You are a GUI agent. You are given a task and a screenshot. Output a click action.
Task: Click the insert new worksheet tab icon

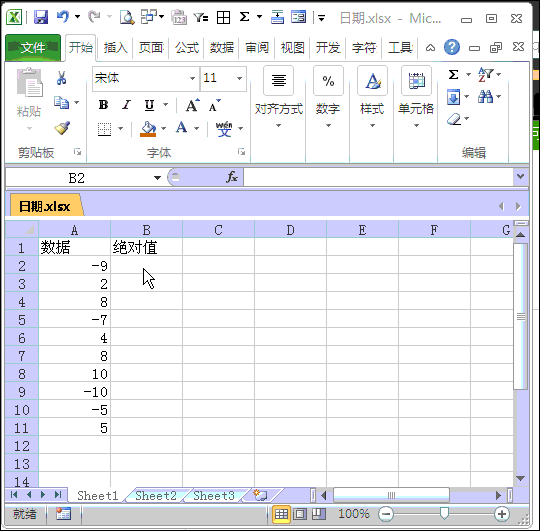point(260,495)
